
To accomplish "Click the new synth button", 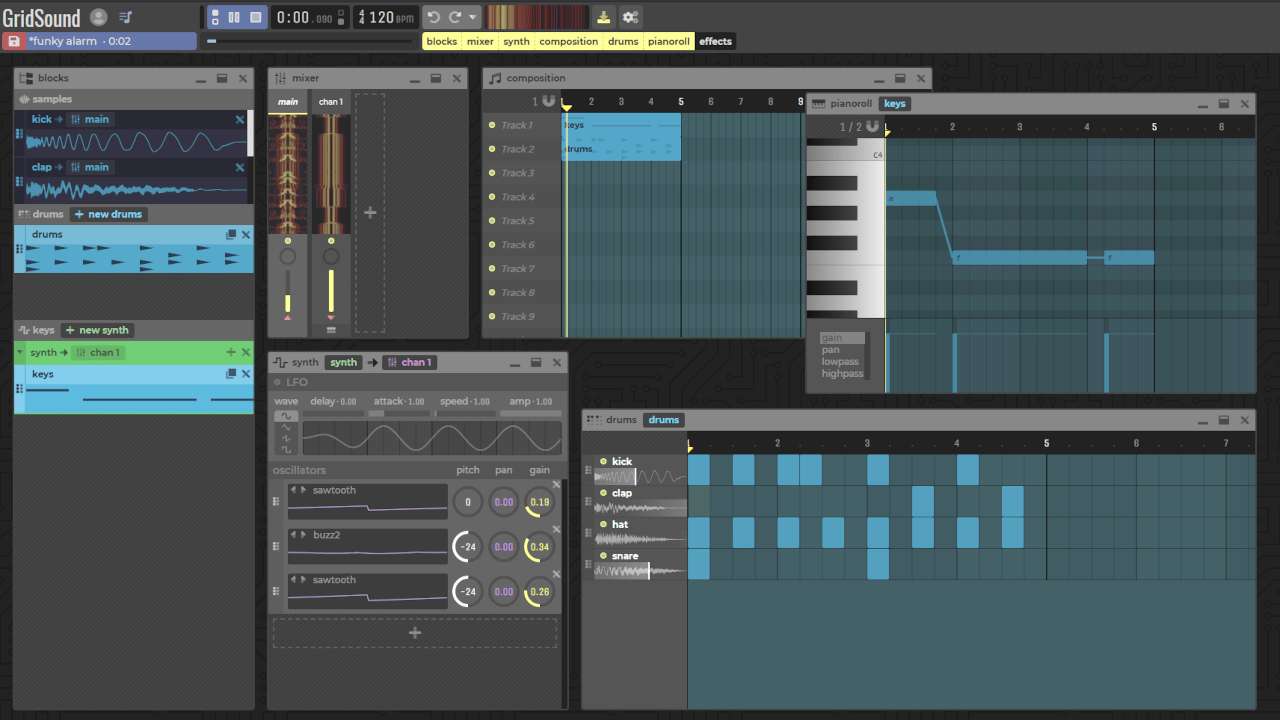I will [x=96, y=329].
